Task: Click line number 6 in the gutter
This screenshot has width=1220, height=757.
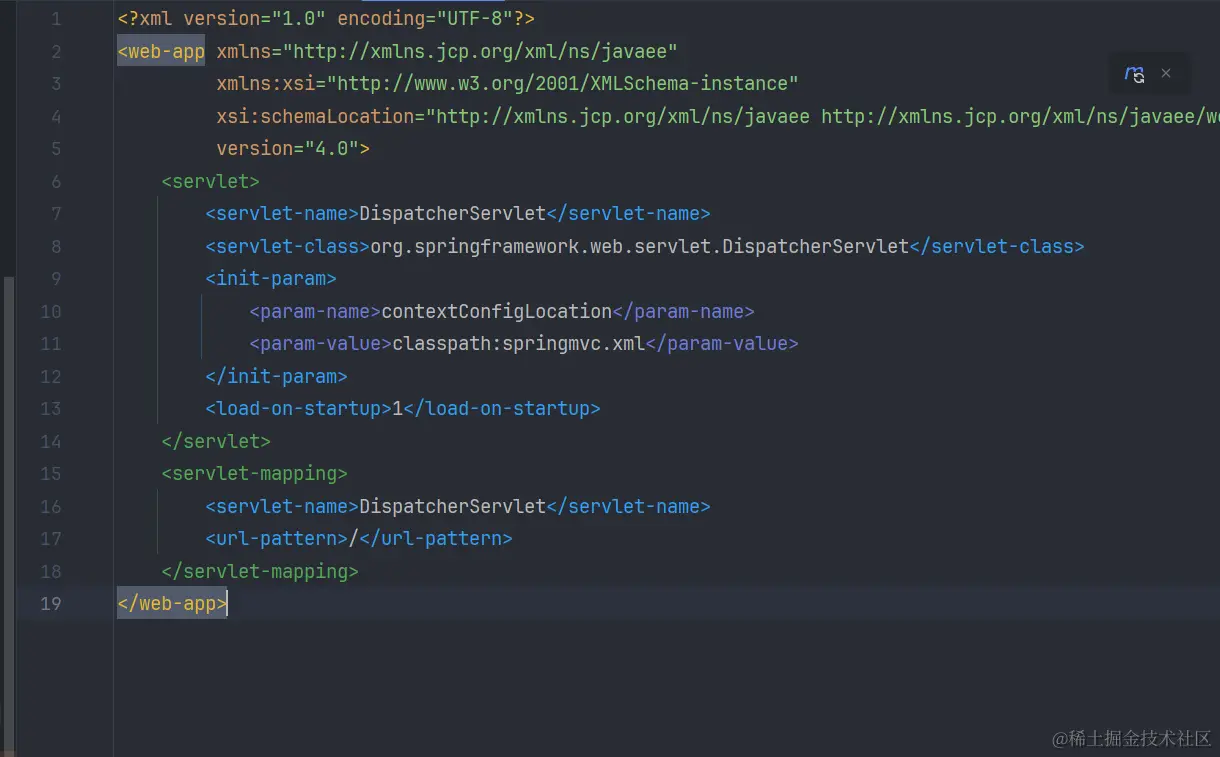Action: pos(55,181)
